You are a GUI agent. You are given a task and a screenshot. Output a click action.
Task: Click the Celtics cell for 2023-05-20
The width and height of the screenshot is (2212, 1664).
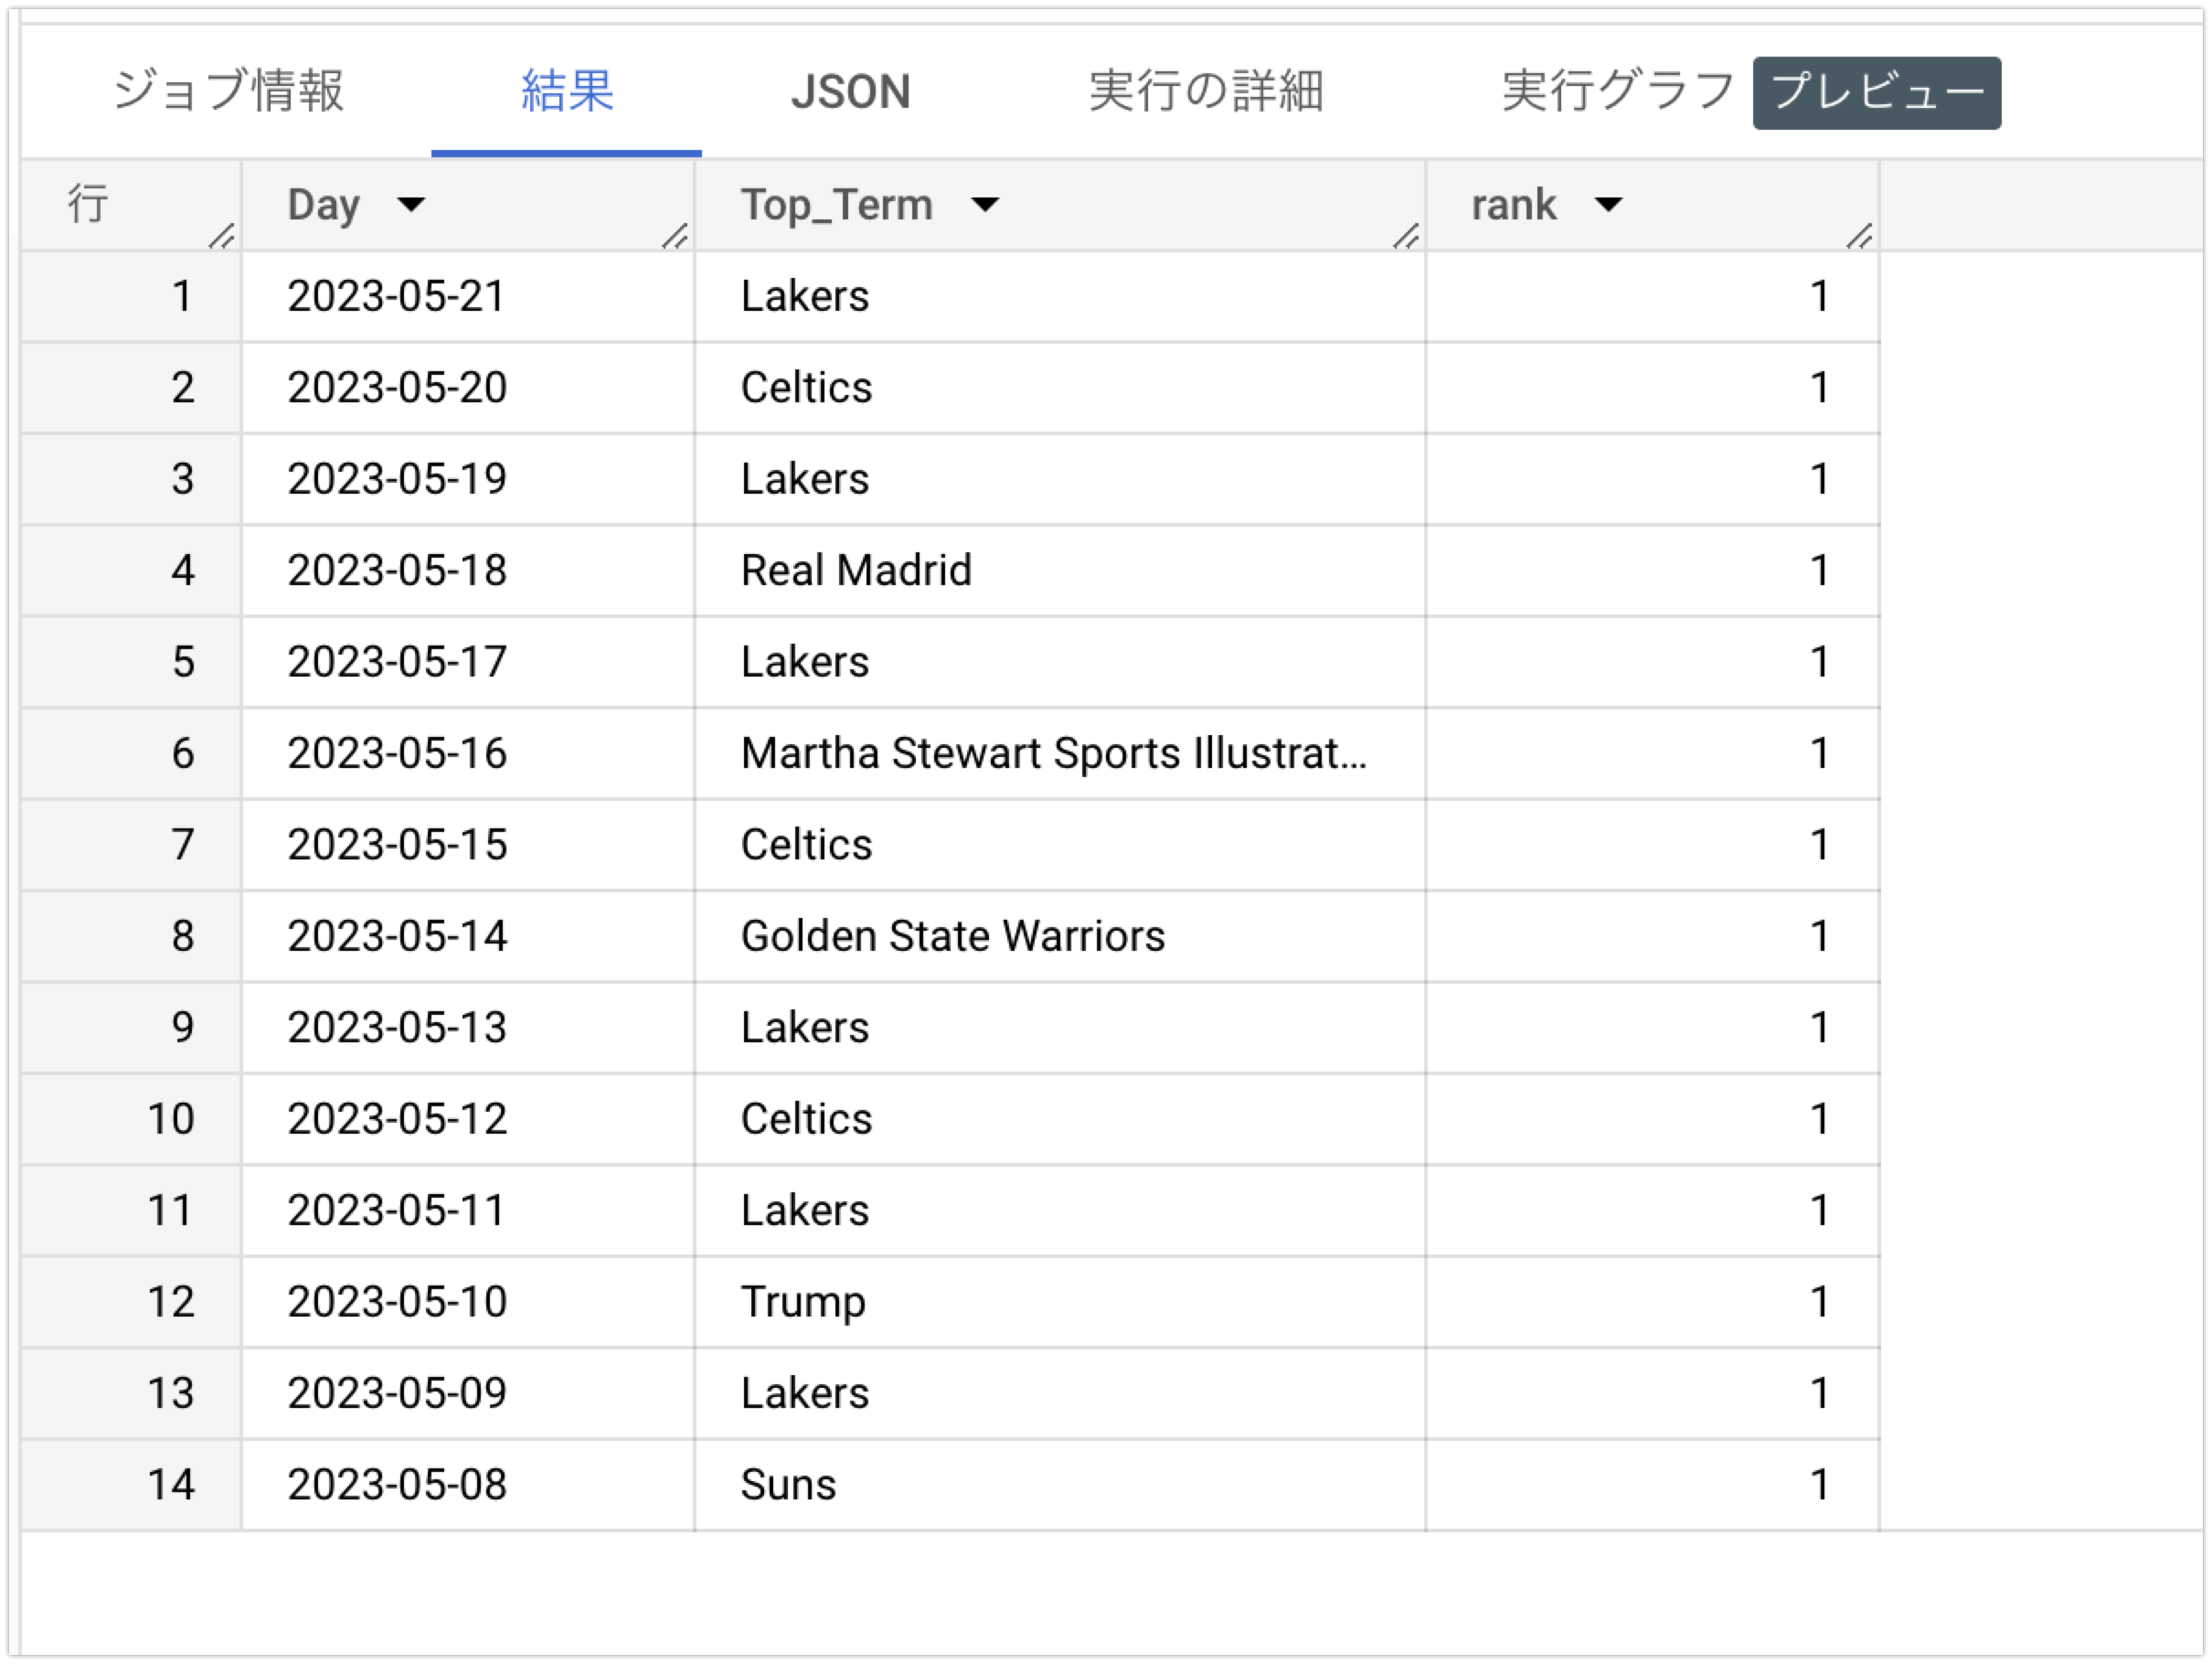click(x=1060, y=388)
